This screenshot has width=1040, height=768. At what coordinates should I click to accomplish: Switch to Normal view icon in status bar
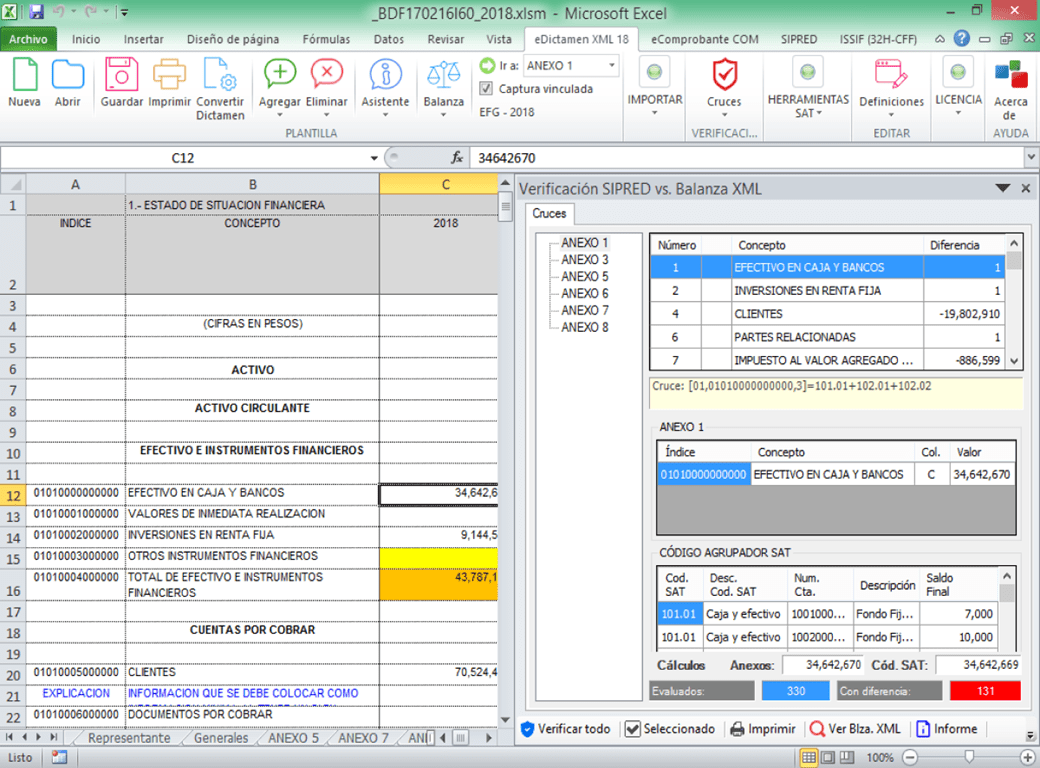point(809,757)
